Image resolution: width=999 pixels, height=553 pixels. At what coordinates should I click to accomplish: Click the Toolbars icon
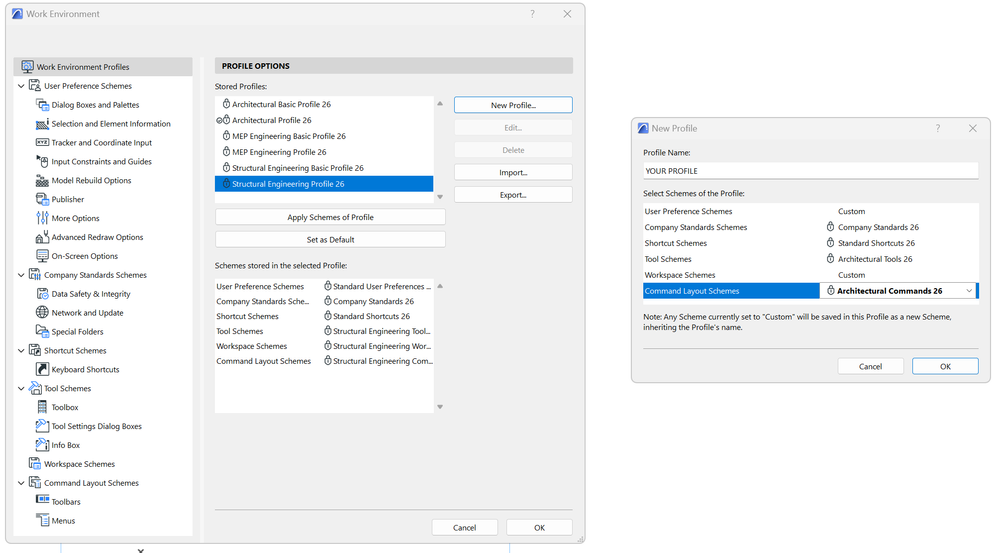tap(42, 501)
